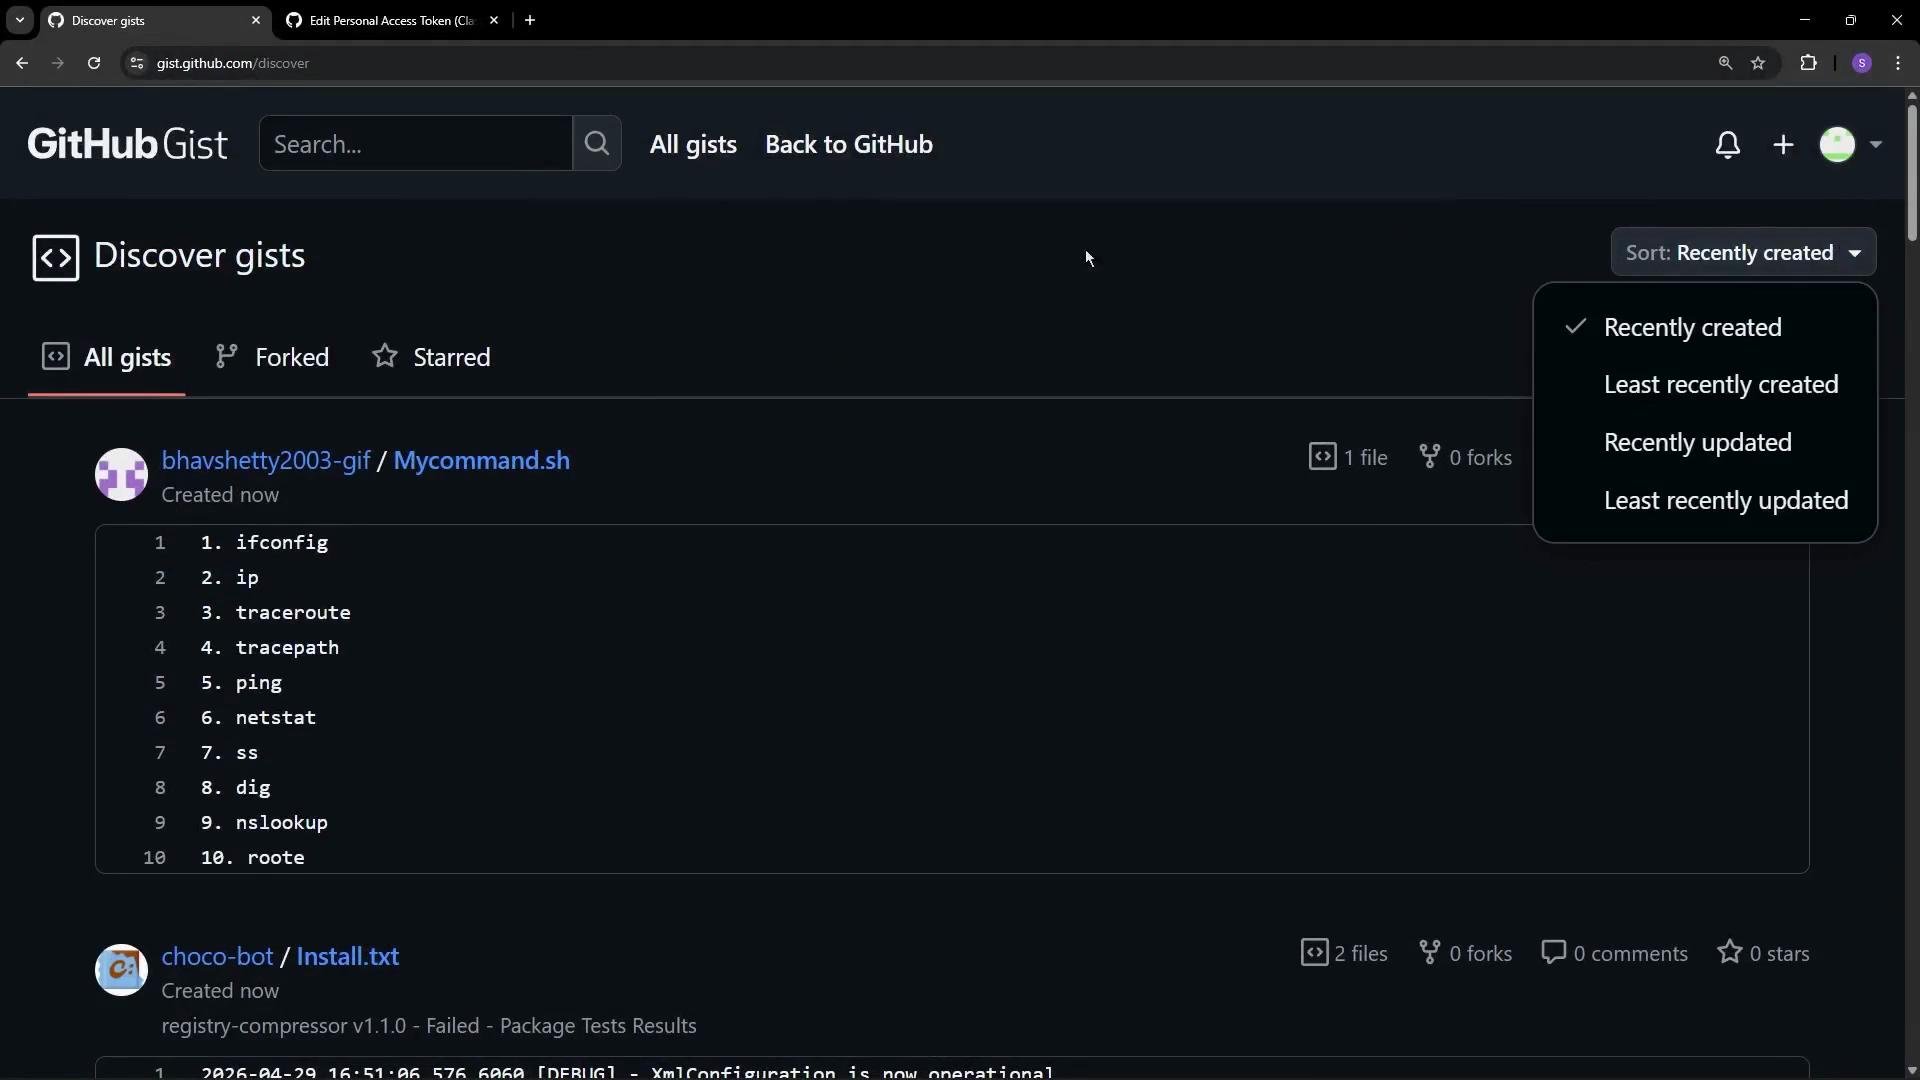The height and width of the screenshot is (1080, 1920).
Task: Click the vertical page scrollbar thumb
Action: [1912, 172]
